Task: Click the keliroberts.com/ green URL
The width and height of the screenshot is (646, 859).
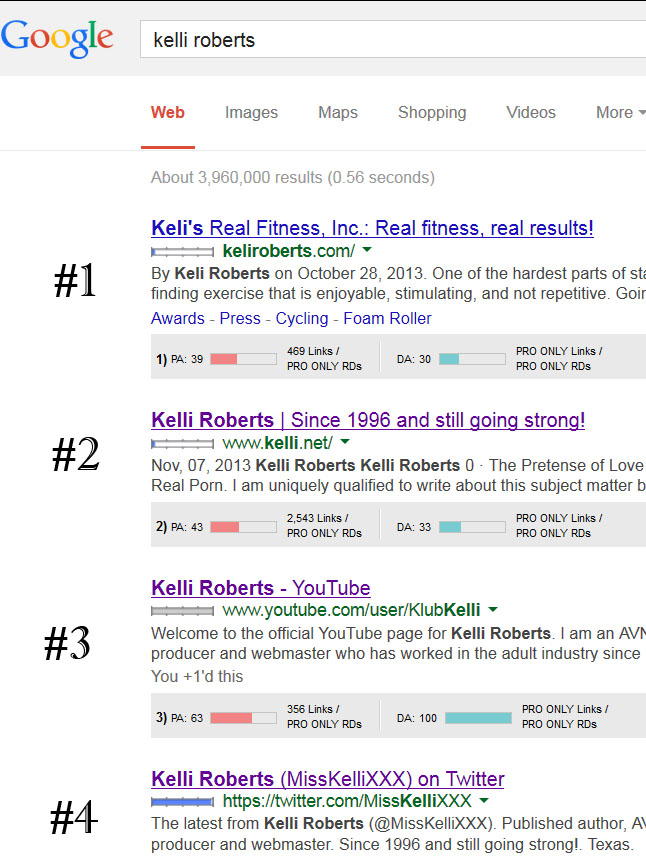Action: pyautogui.click(x=289, y=251)
